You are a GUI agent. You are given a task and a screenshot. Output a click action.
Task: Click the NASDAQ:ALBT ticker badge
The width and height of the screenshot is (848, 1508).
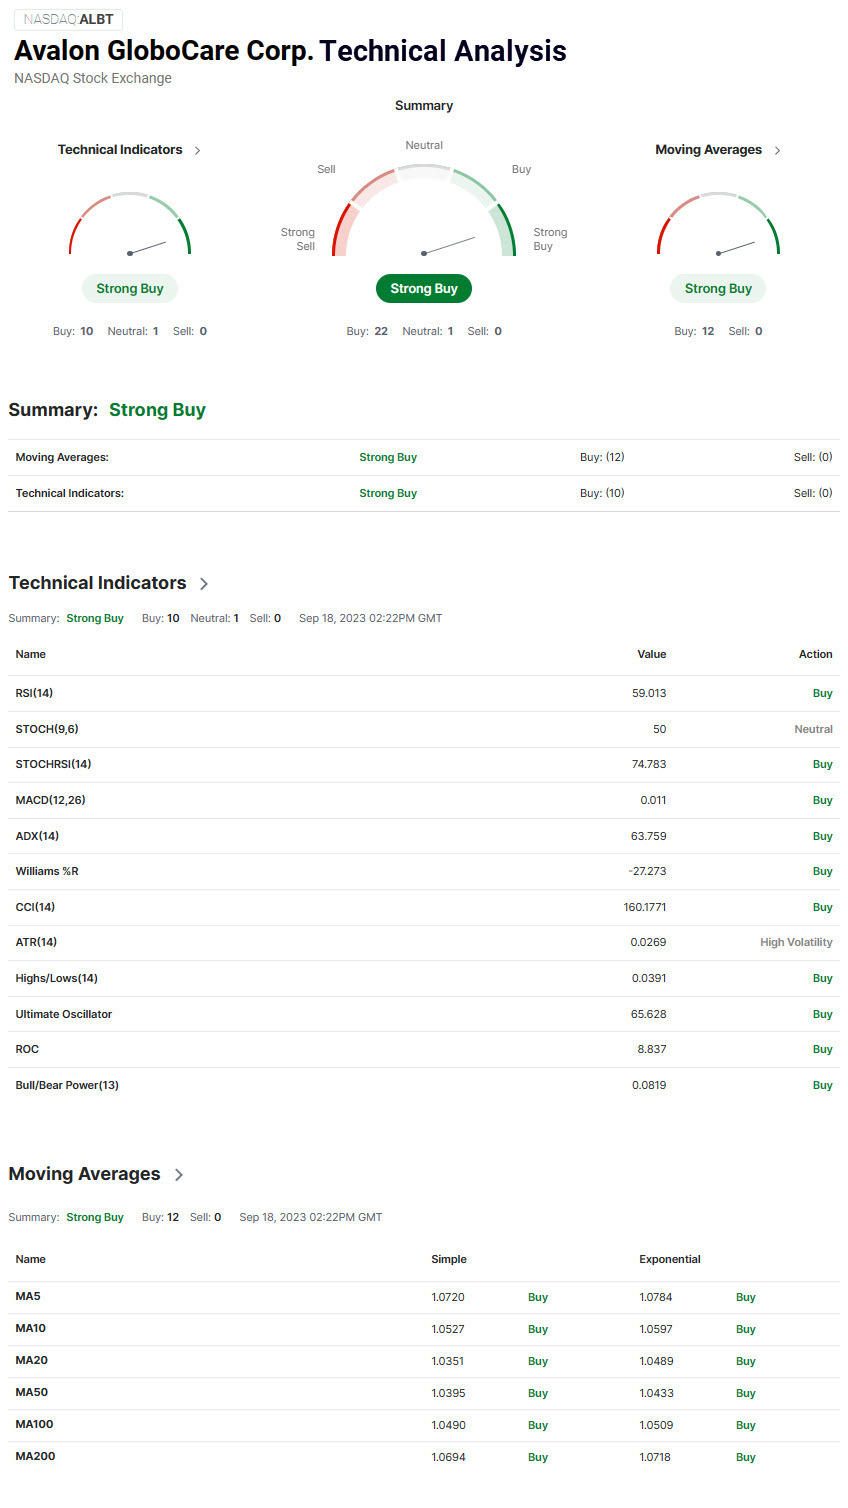click(68, 19)
